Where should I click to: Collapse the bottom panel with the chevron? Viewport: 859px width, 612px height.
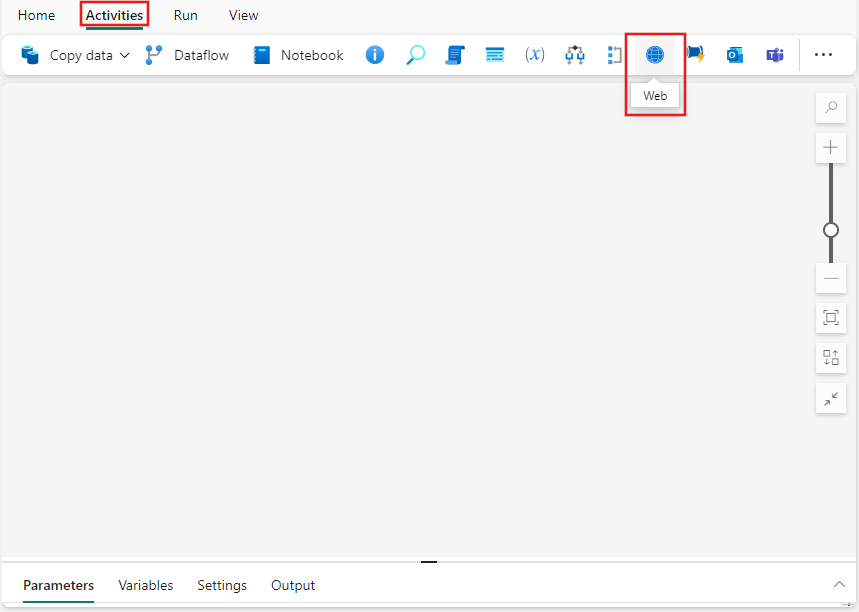pos(839,585)
